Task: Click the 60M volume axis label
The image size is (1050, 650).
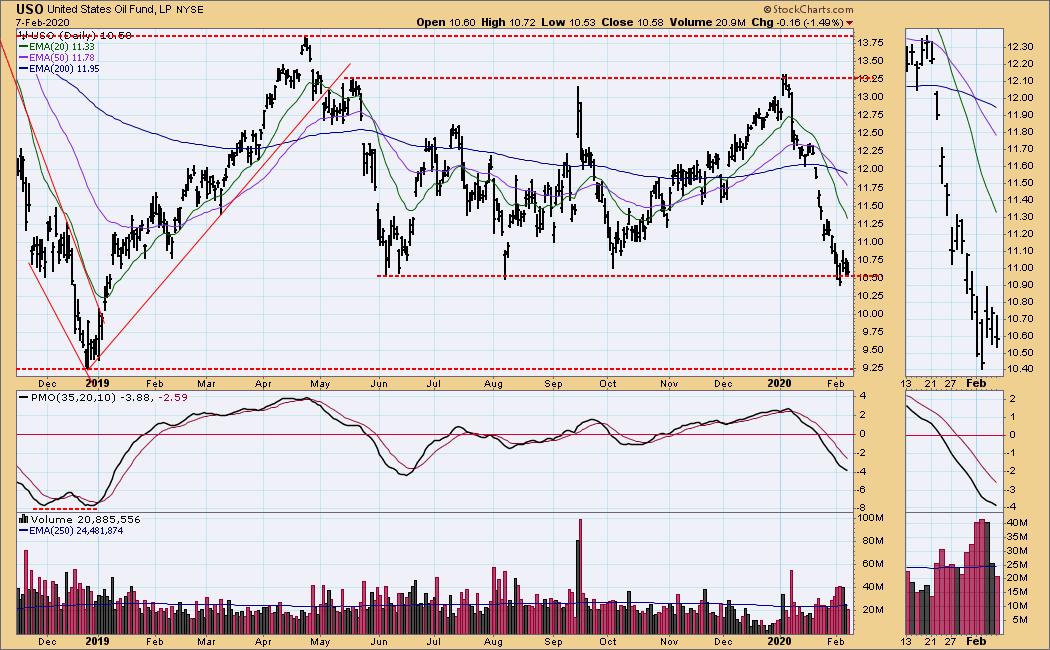Action: coord(873,564)
